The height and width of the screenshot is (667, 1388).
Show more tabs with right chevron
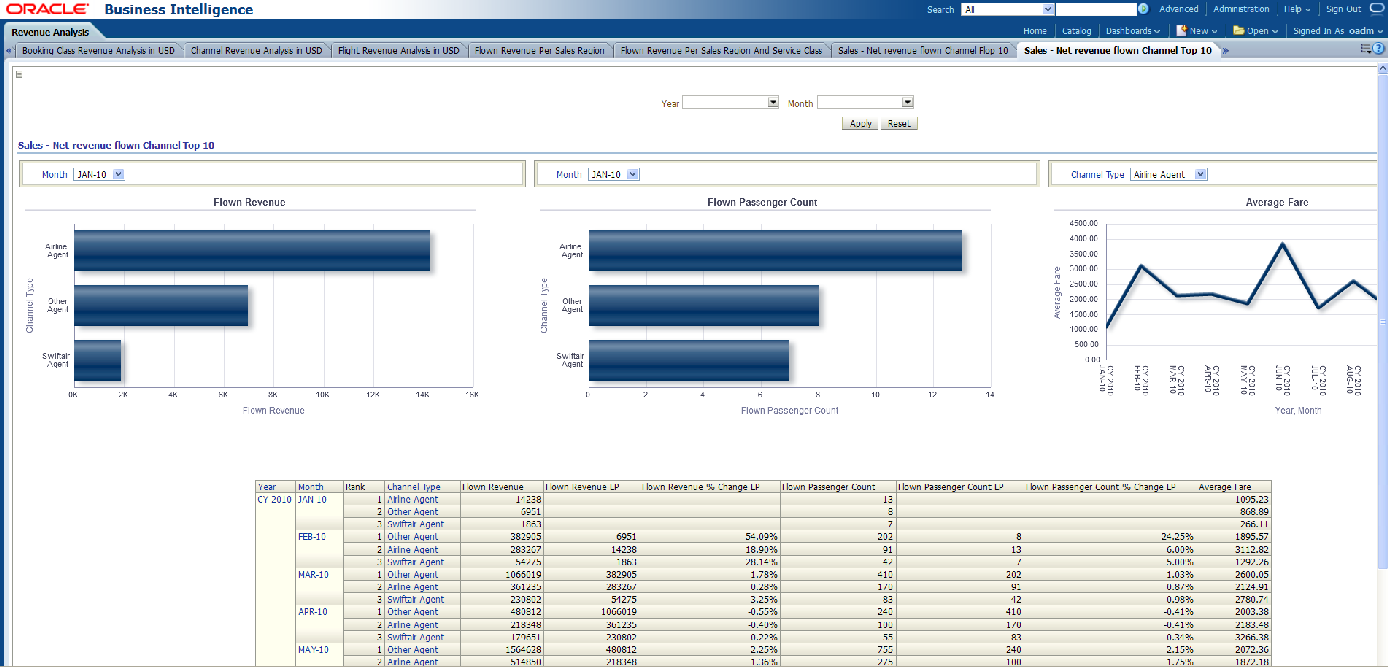pos(1226,50)
